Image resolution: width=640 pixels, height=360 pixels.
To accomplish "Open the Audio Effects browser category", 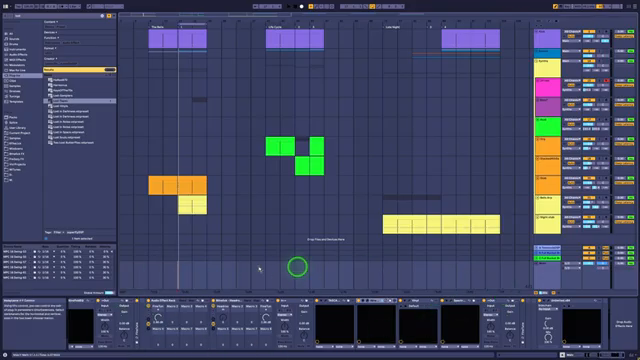I will (18, 55).
